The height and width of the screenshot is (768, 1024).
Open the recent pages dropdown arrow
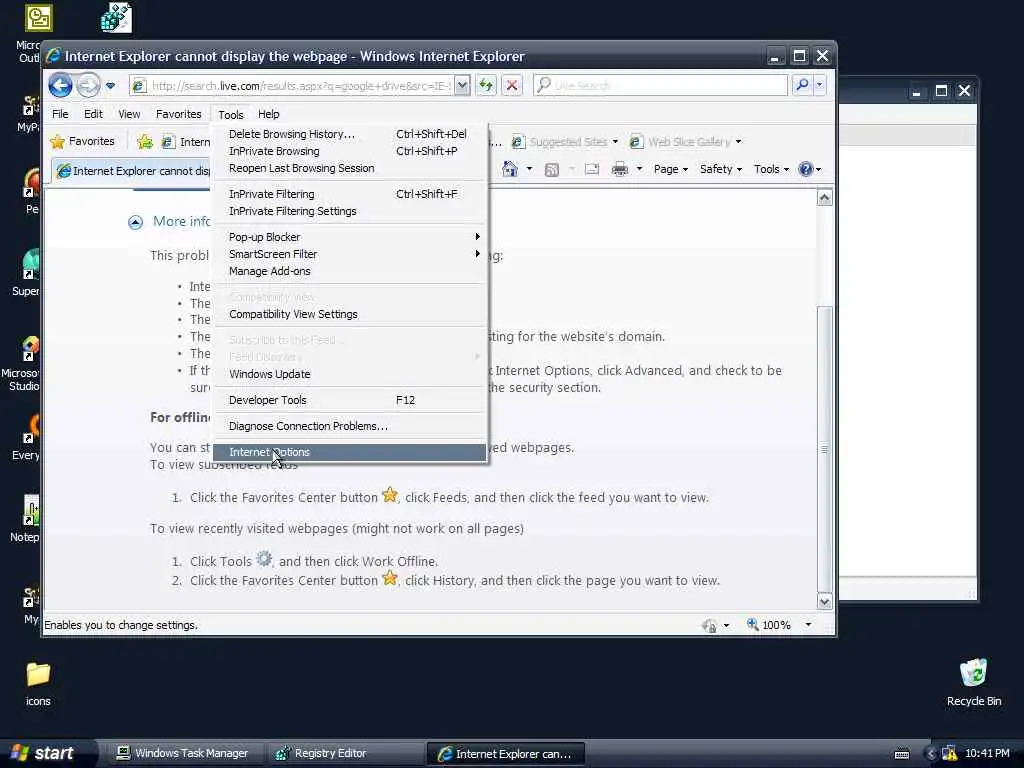110,86
